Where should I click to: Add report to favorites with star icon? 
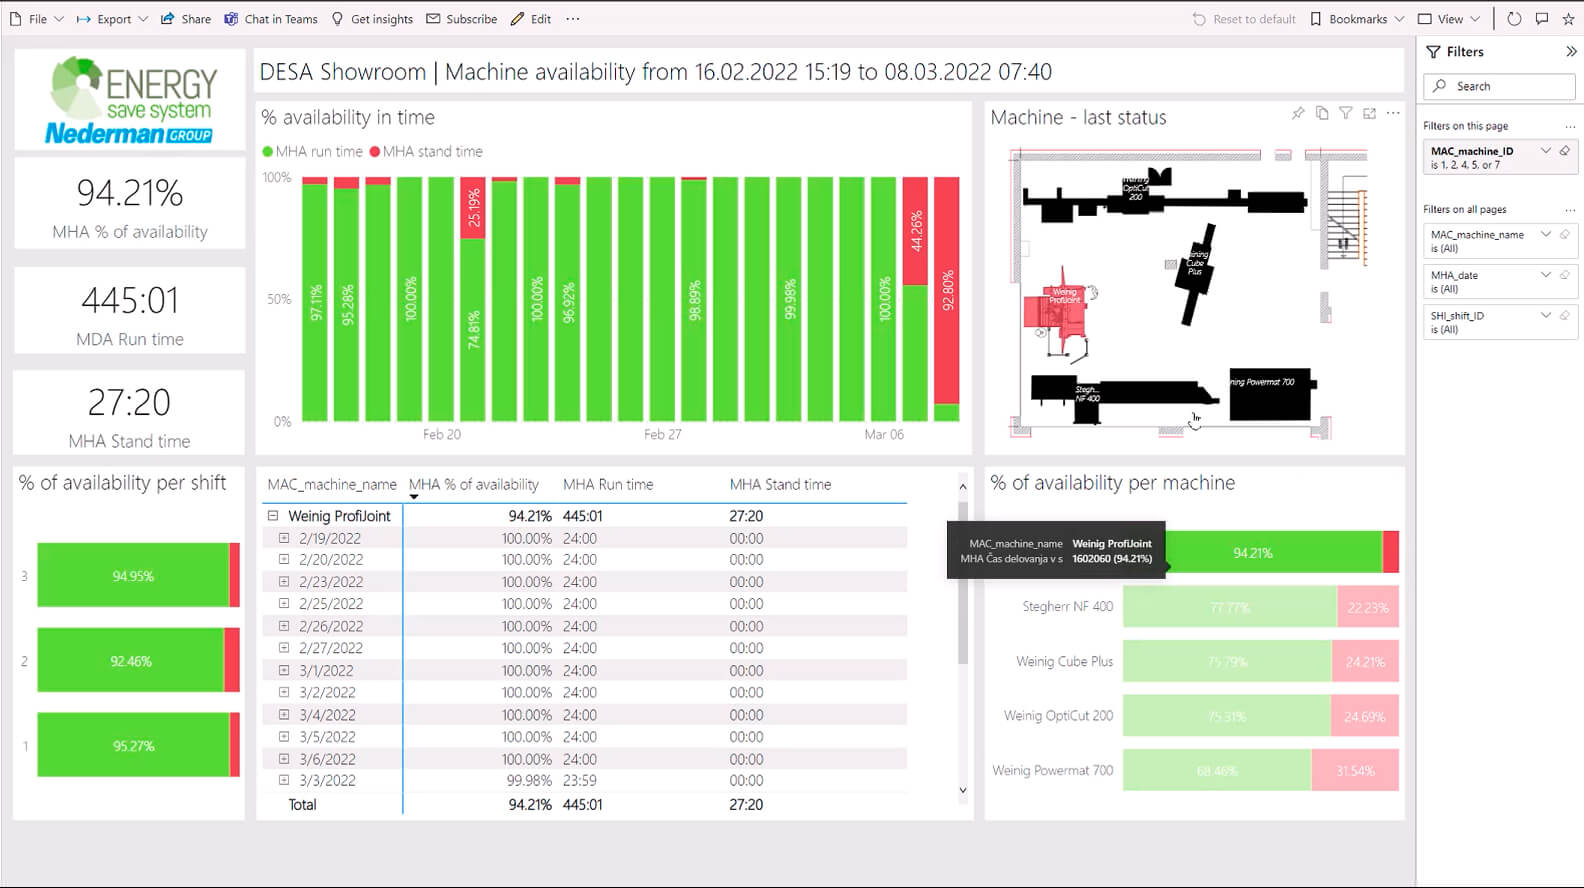point(1568,19)
